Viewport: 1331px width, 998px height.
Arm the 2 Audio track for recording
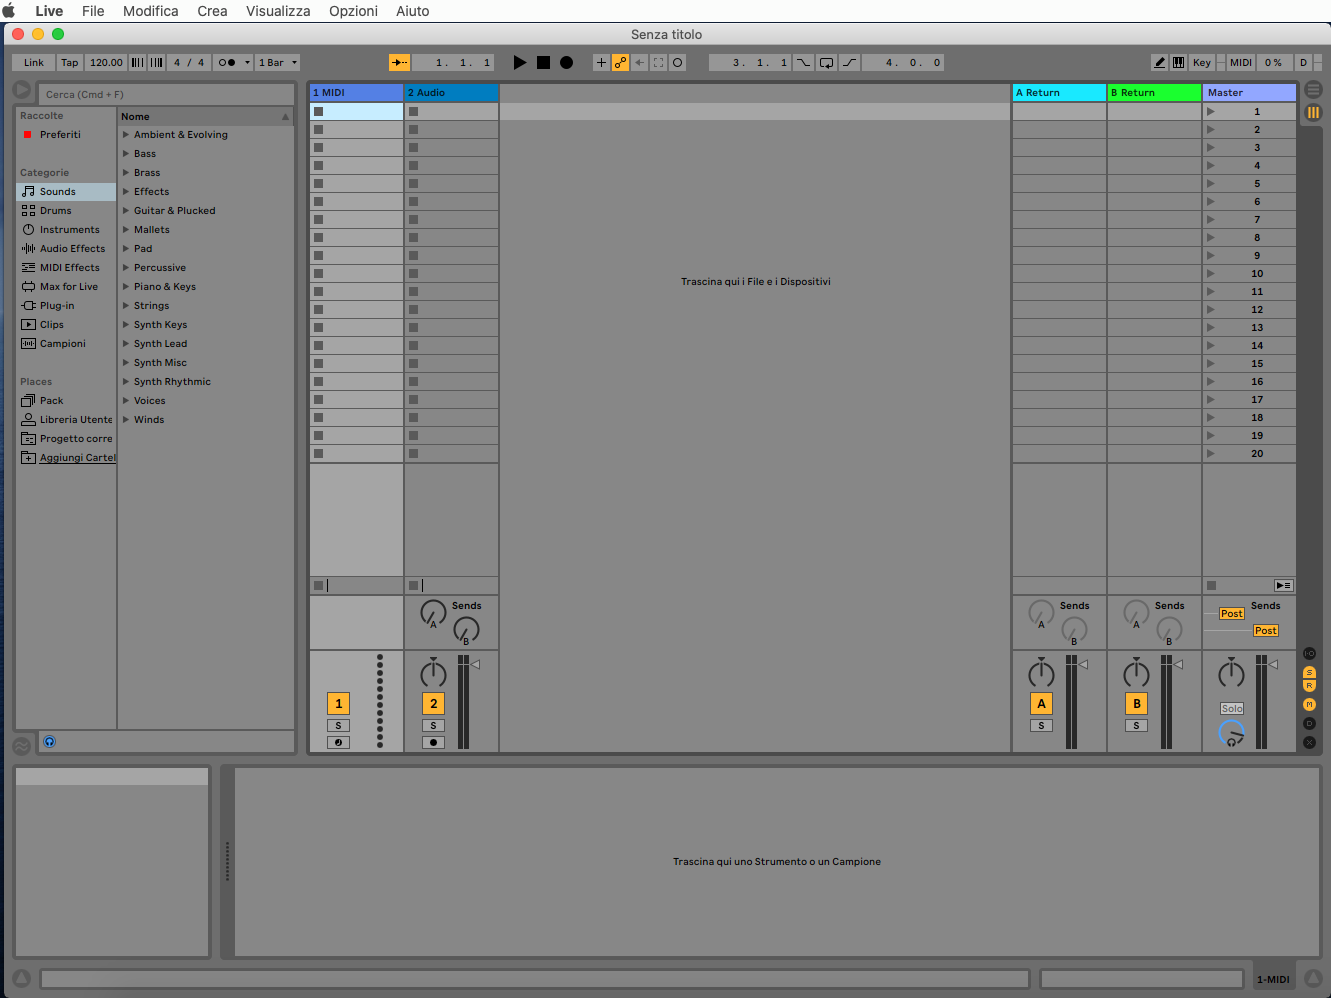pyautogui.click(x=433, y=743)
